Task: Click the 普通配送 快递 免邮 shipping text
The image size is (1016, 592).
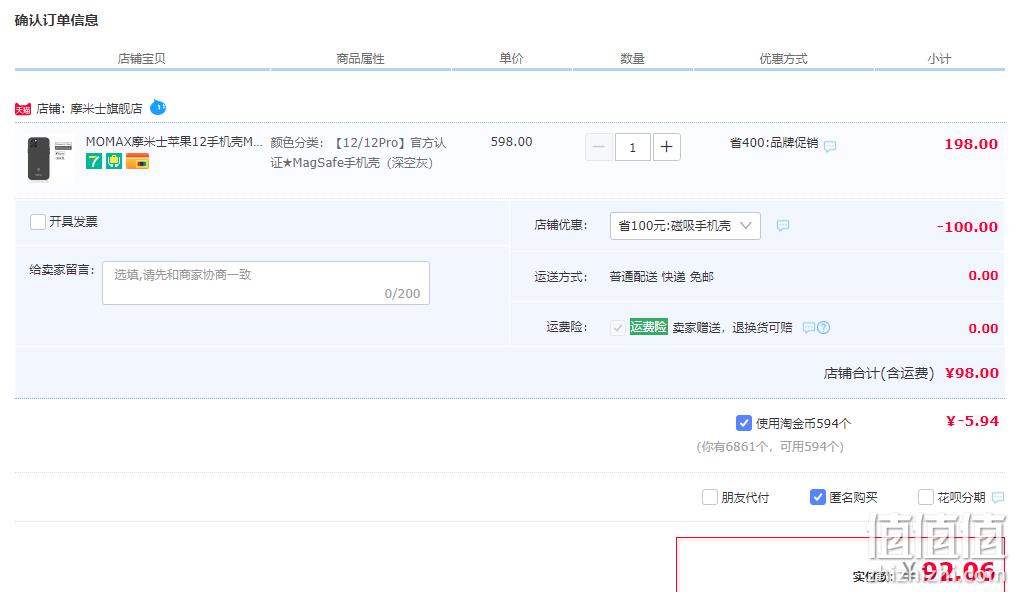Action: [662, 277]
